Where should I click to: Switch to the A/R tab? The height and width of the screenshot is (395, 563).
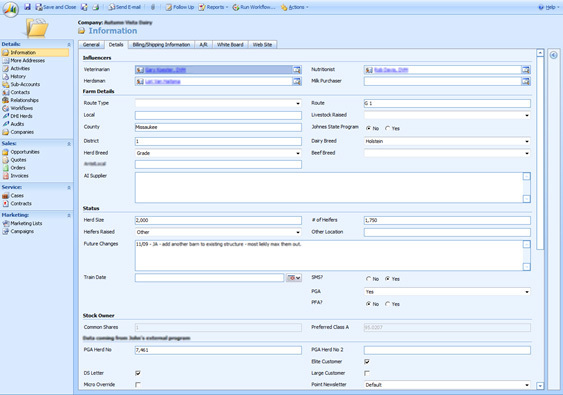pyautogui.click(x=203, y=45)
